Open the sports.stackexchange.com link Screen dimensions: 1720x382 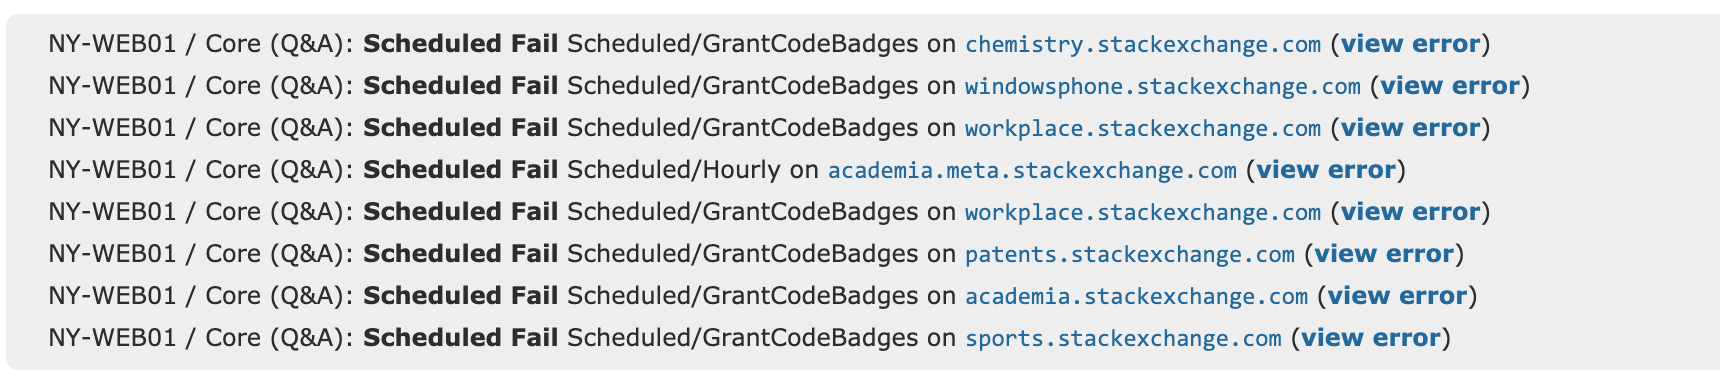[x=1123, y=338]
